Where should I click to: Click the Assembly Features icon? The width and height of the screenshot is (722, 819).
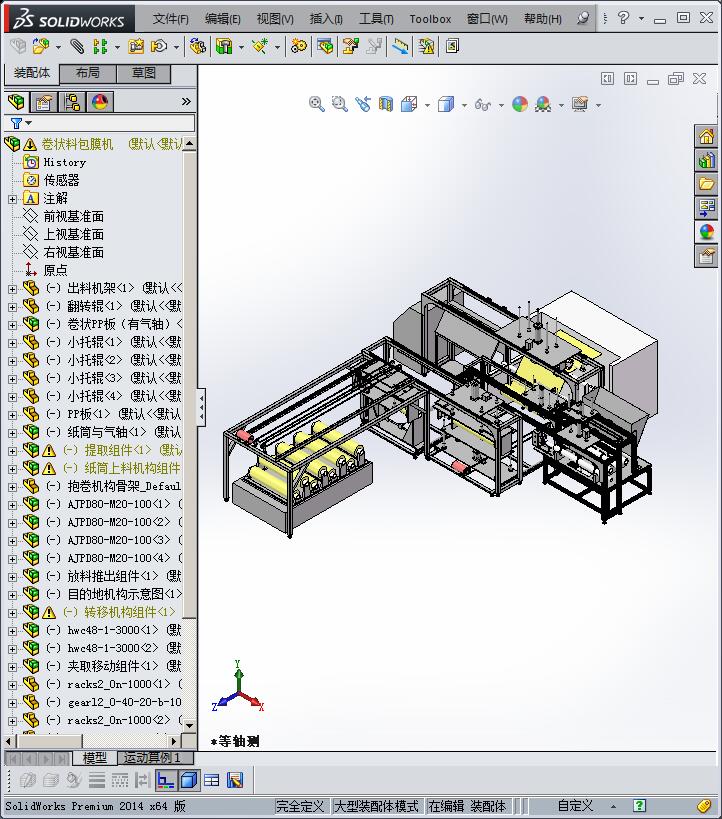coord(224,46)
